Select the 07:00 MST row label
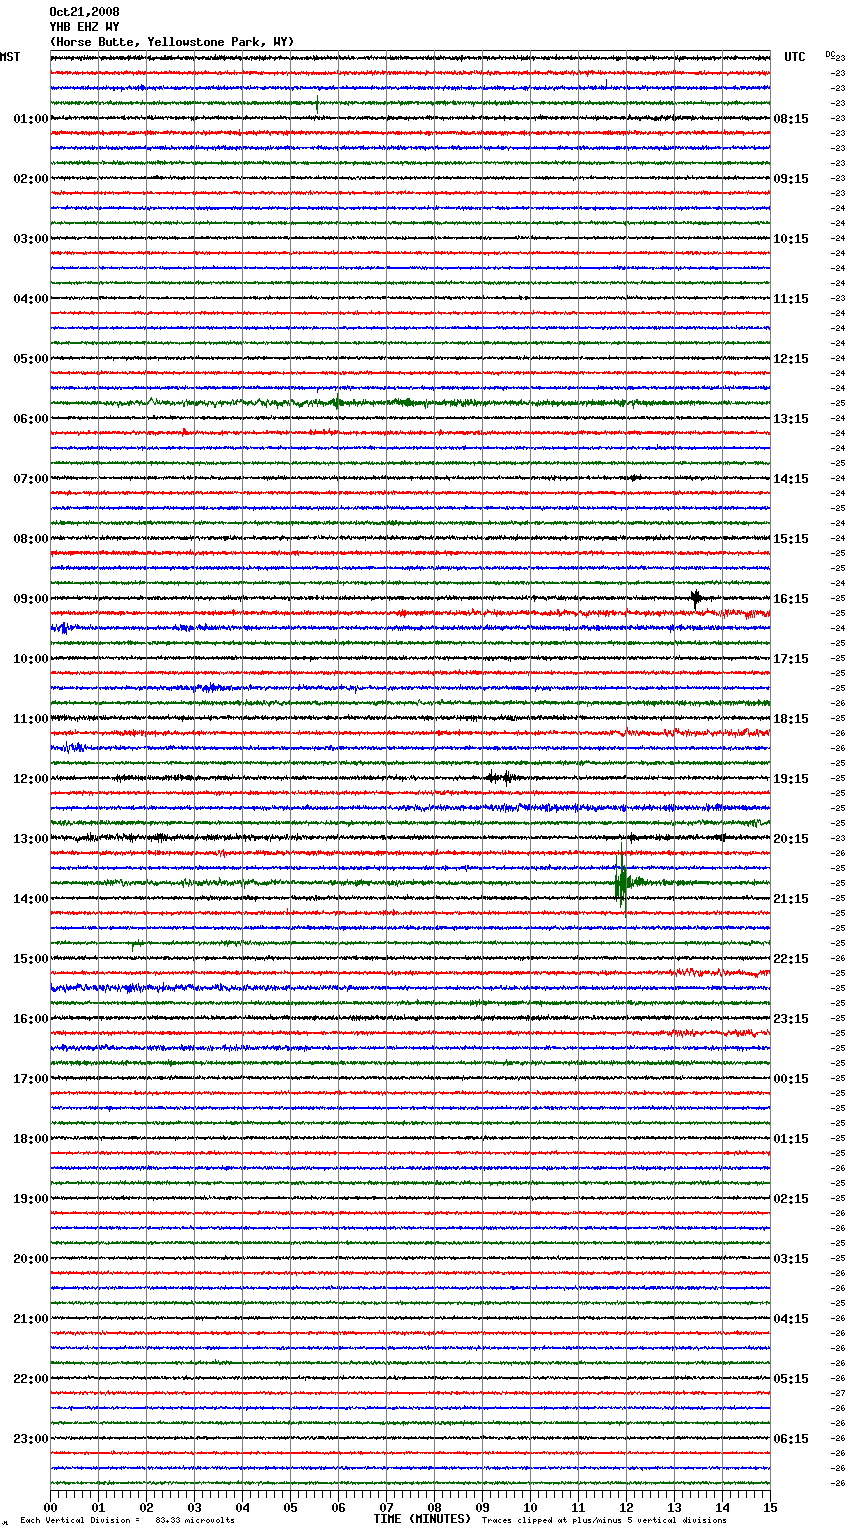Screen dimensions: 850x1534 pos(31,479)
